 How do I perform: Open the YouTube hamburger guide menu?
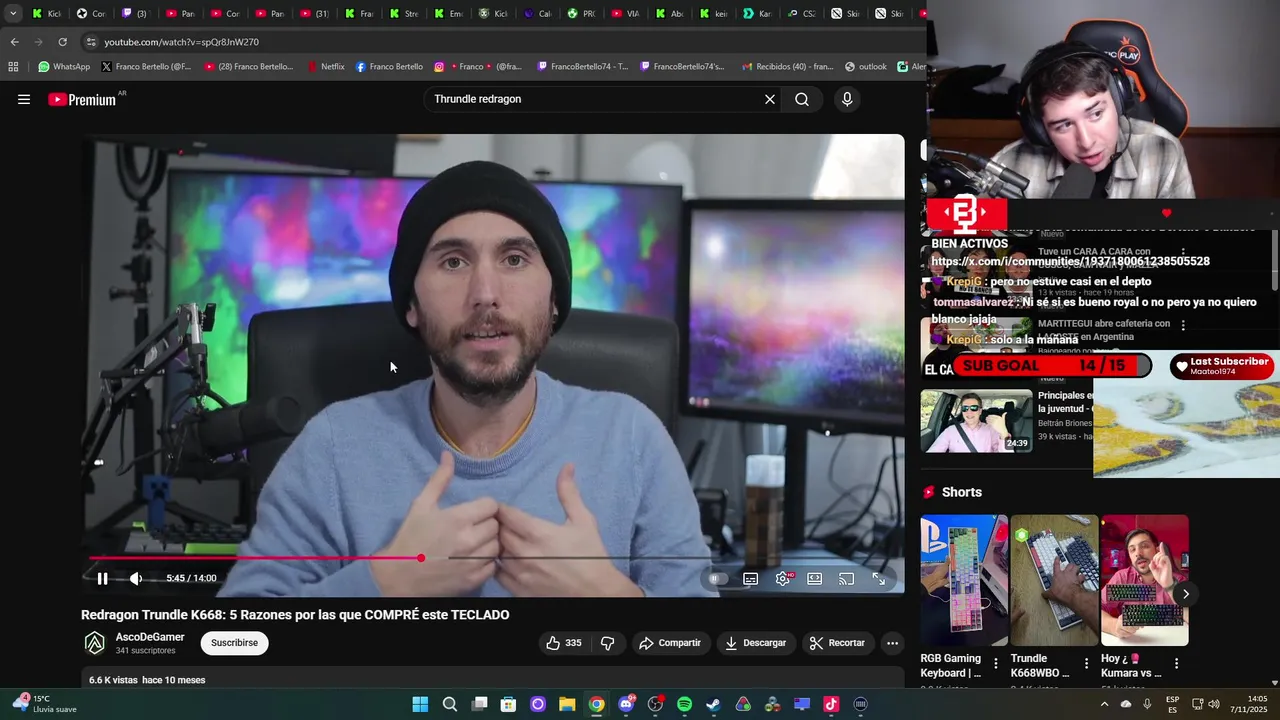coord(24,99)
